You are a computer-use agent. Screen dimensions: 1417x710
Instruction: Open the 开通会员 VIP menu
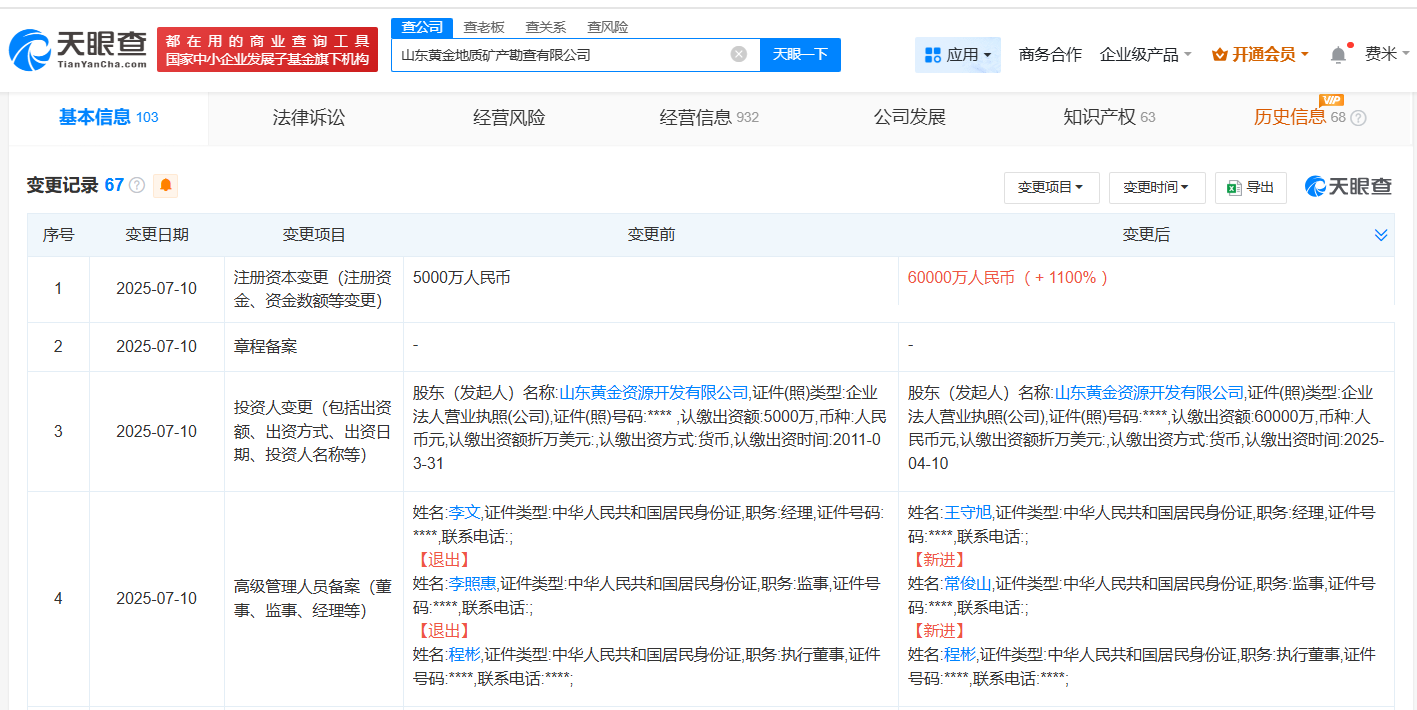pyautogui.click(x=1260, y=55)
